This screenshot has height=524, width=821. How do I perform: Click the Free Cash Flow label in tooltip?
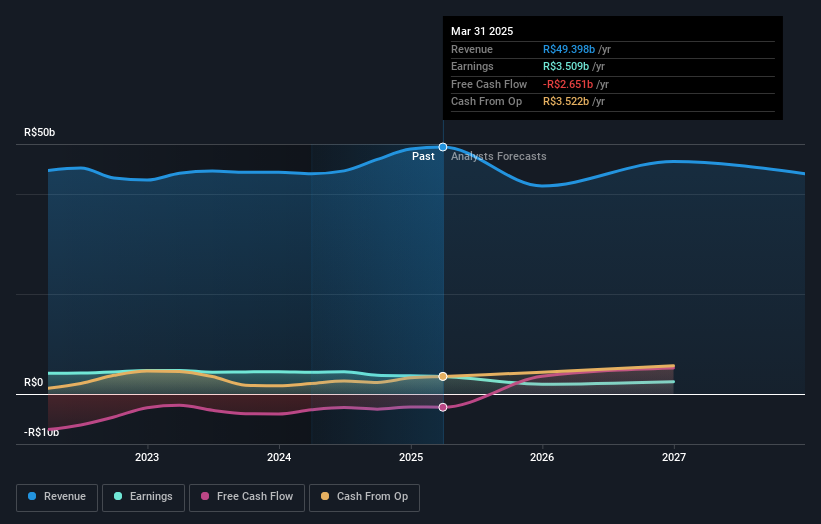489,84
